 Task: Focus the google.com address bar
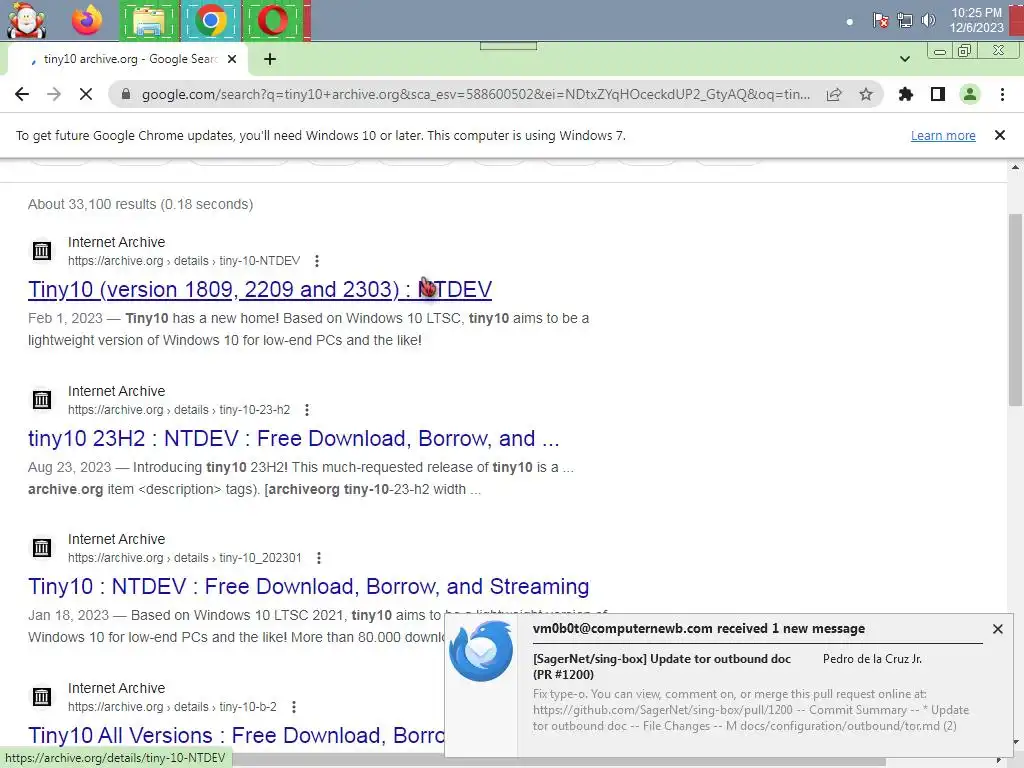475,94
